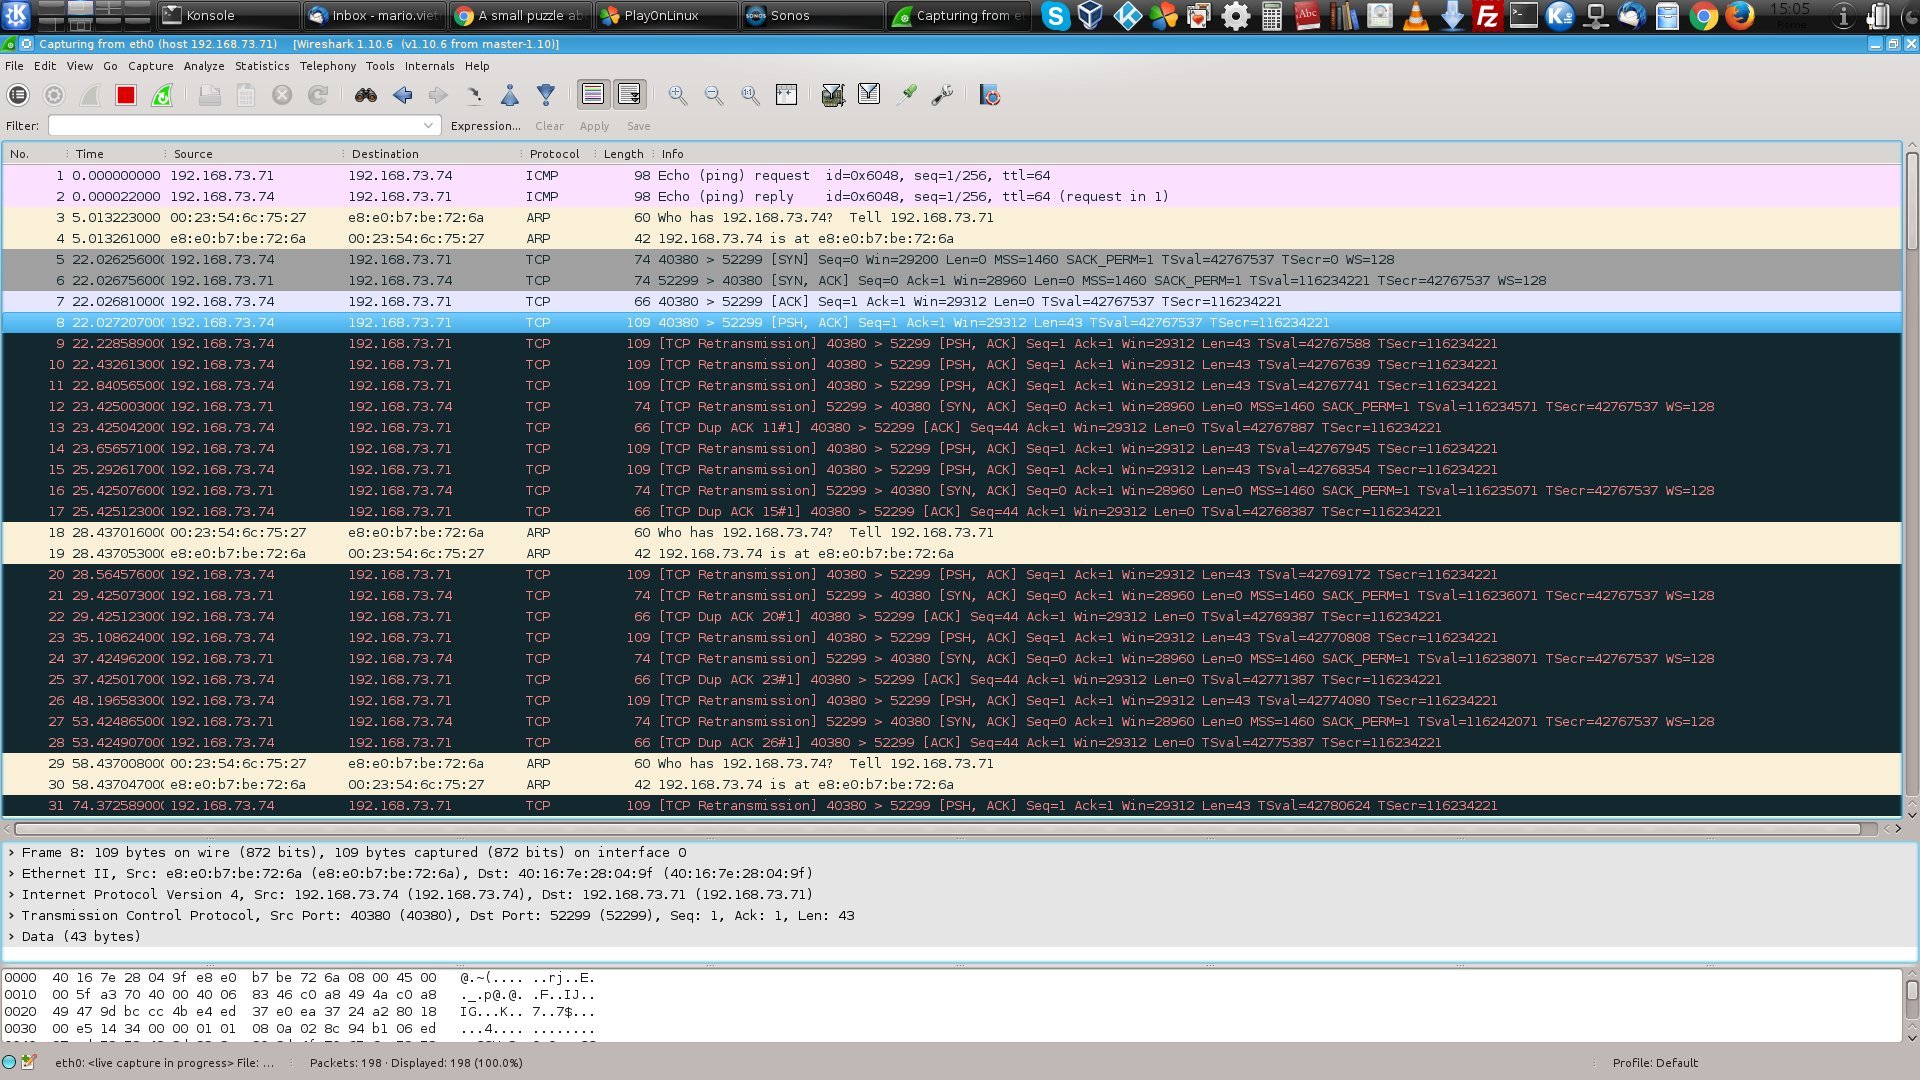Select the Konsole taskbar window
The image size is (1920, 1080).
point(229,15)
